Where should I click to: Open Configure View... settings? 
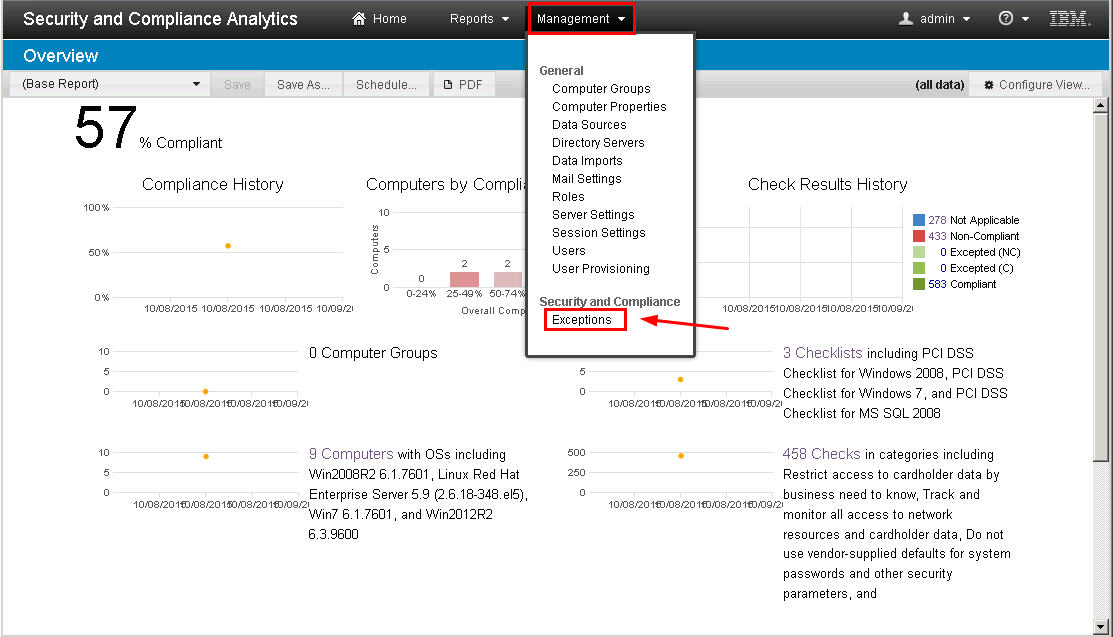tap(1037, 85)
